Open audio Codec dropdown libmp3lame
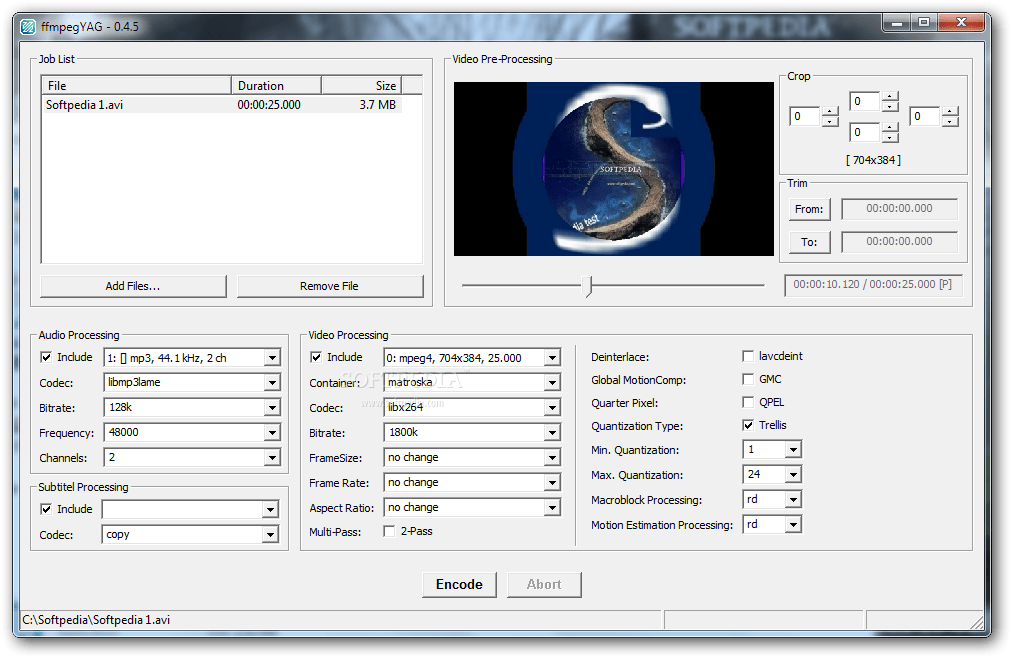1012x658 pixels. pyautogui.click(x=272, y=383)
